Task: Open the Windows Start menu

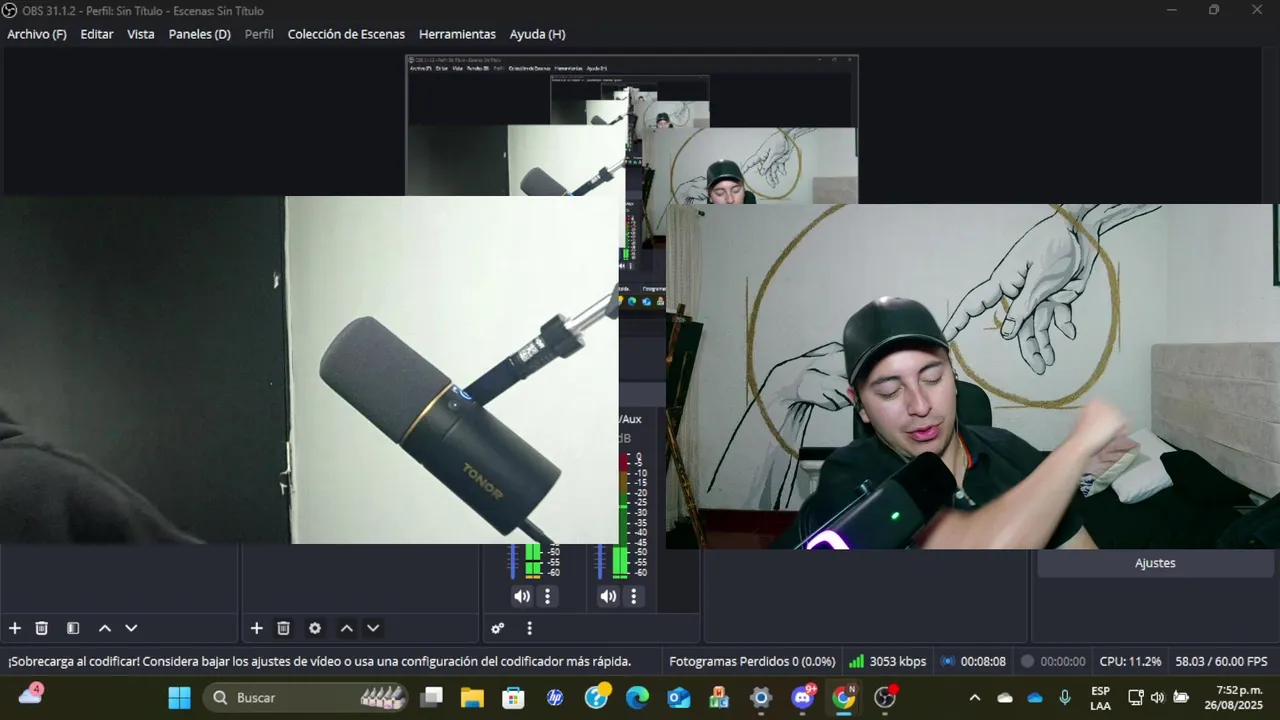Action: pyautogui.click(x=180, y=697)
